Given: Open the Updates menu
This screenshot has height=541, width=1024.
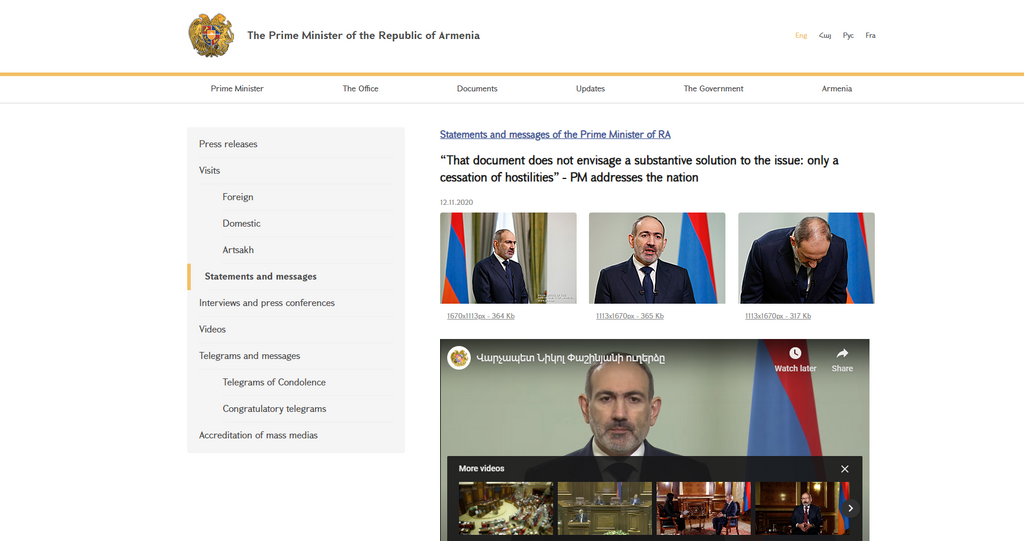Looking at the screenshot, I should point(590,89).
